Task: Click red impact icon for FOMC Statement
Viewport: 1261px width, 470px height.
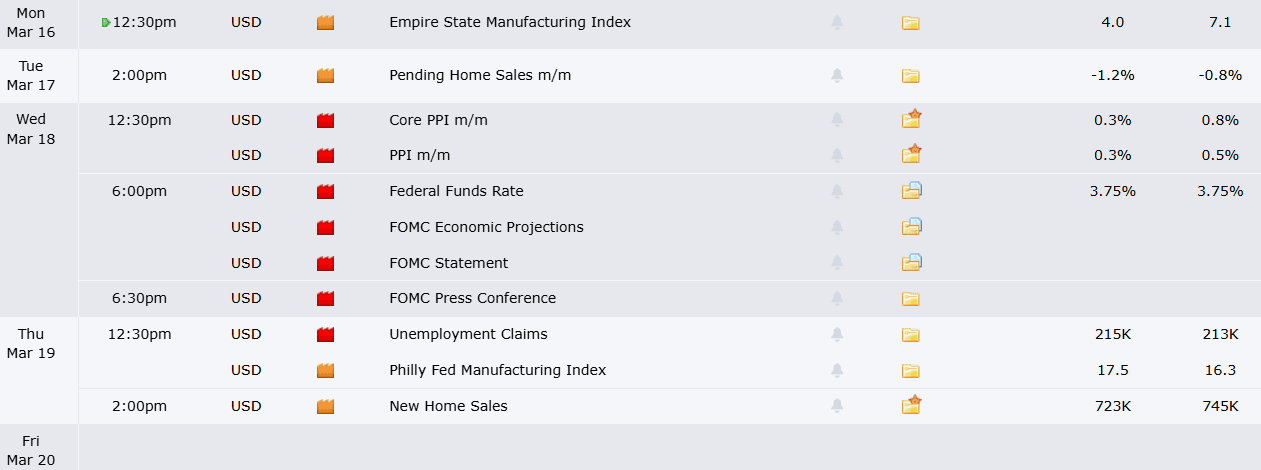Action: 325,263
